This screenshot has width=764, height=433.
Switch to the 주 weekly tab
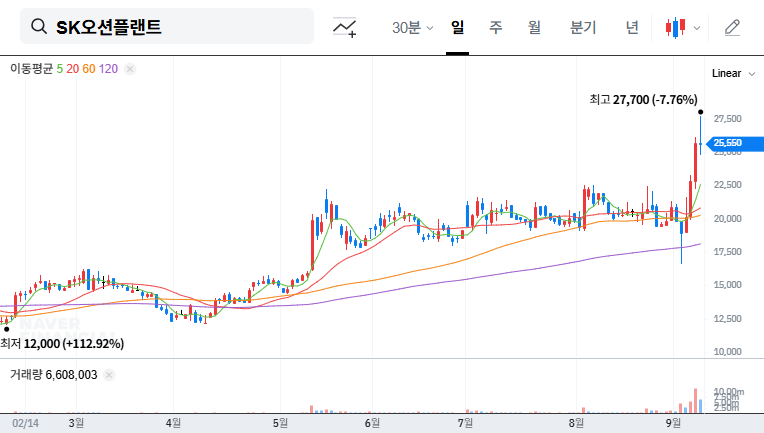pos(496,27)
